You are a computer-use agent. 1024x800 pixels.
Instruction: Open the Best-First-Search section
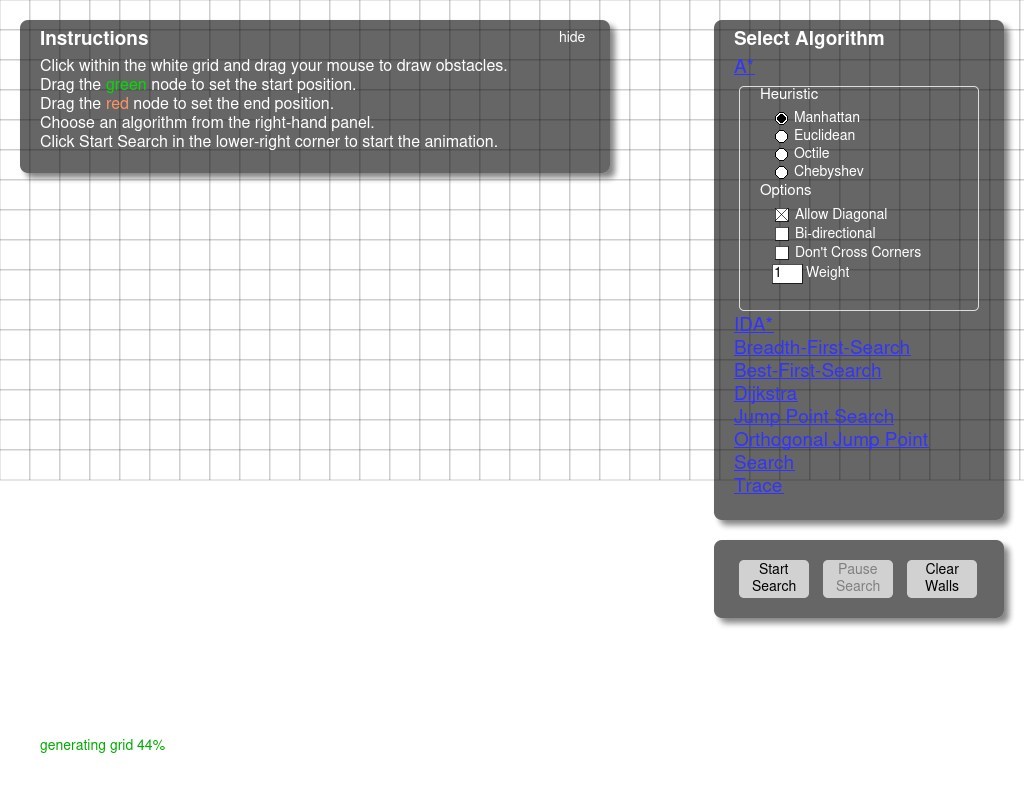(807, 371)
